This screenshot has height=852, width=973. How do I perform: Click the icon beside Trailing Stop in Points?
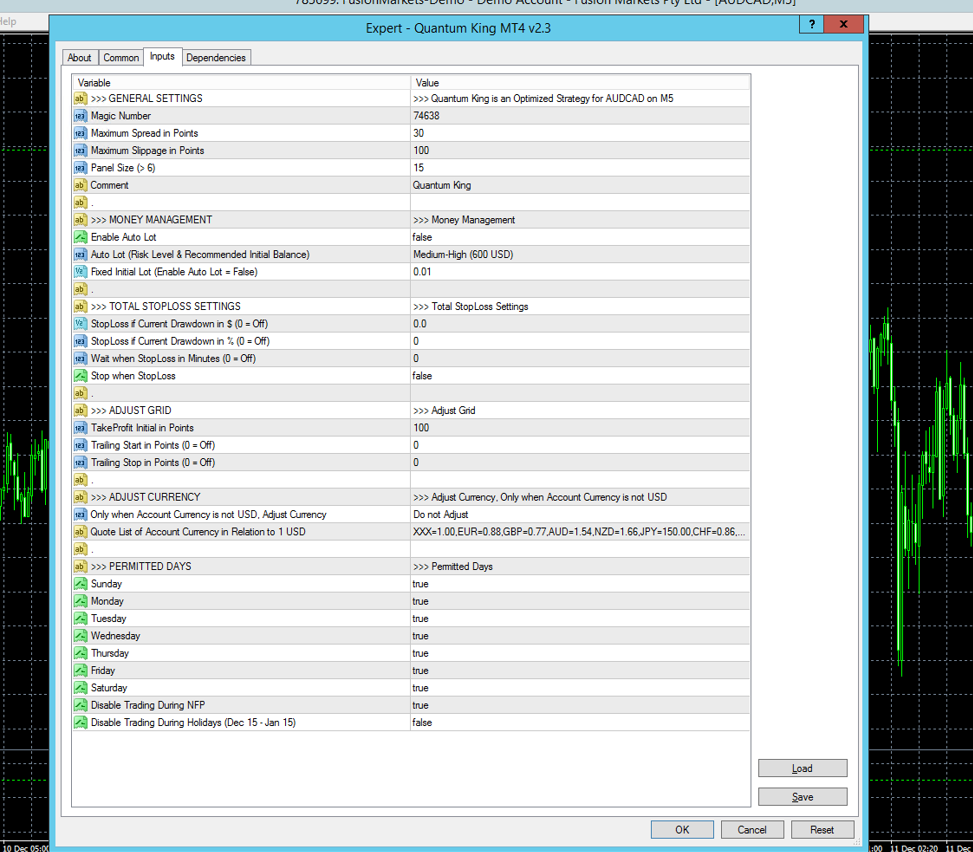tap(80, 463)
